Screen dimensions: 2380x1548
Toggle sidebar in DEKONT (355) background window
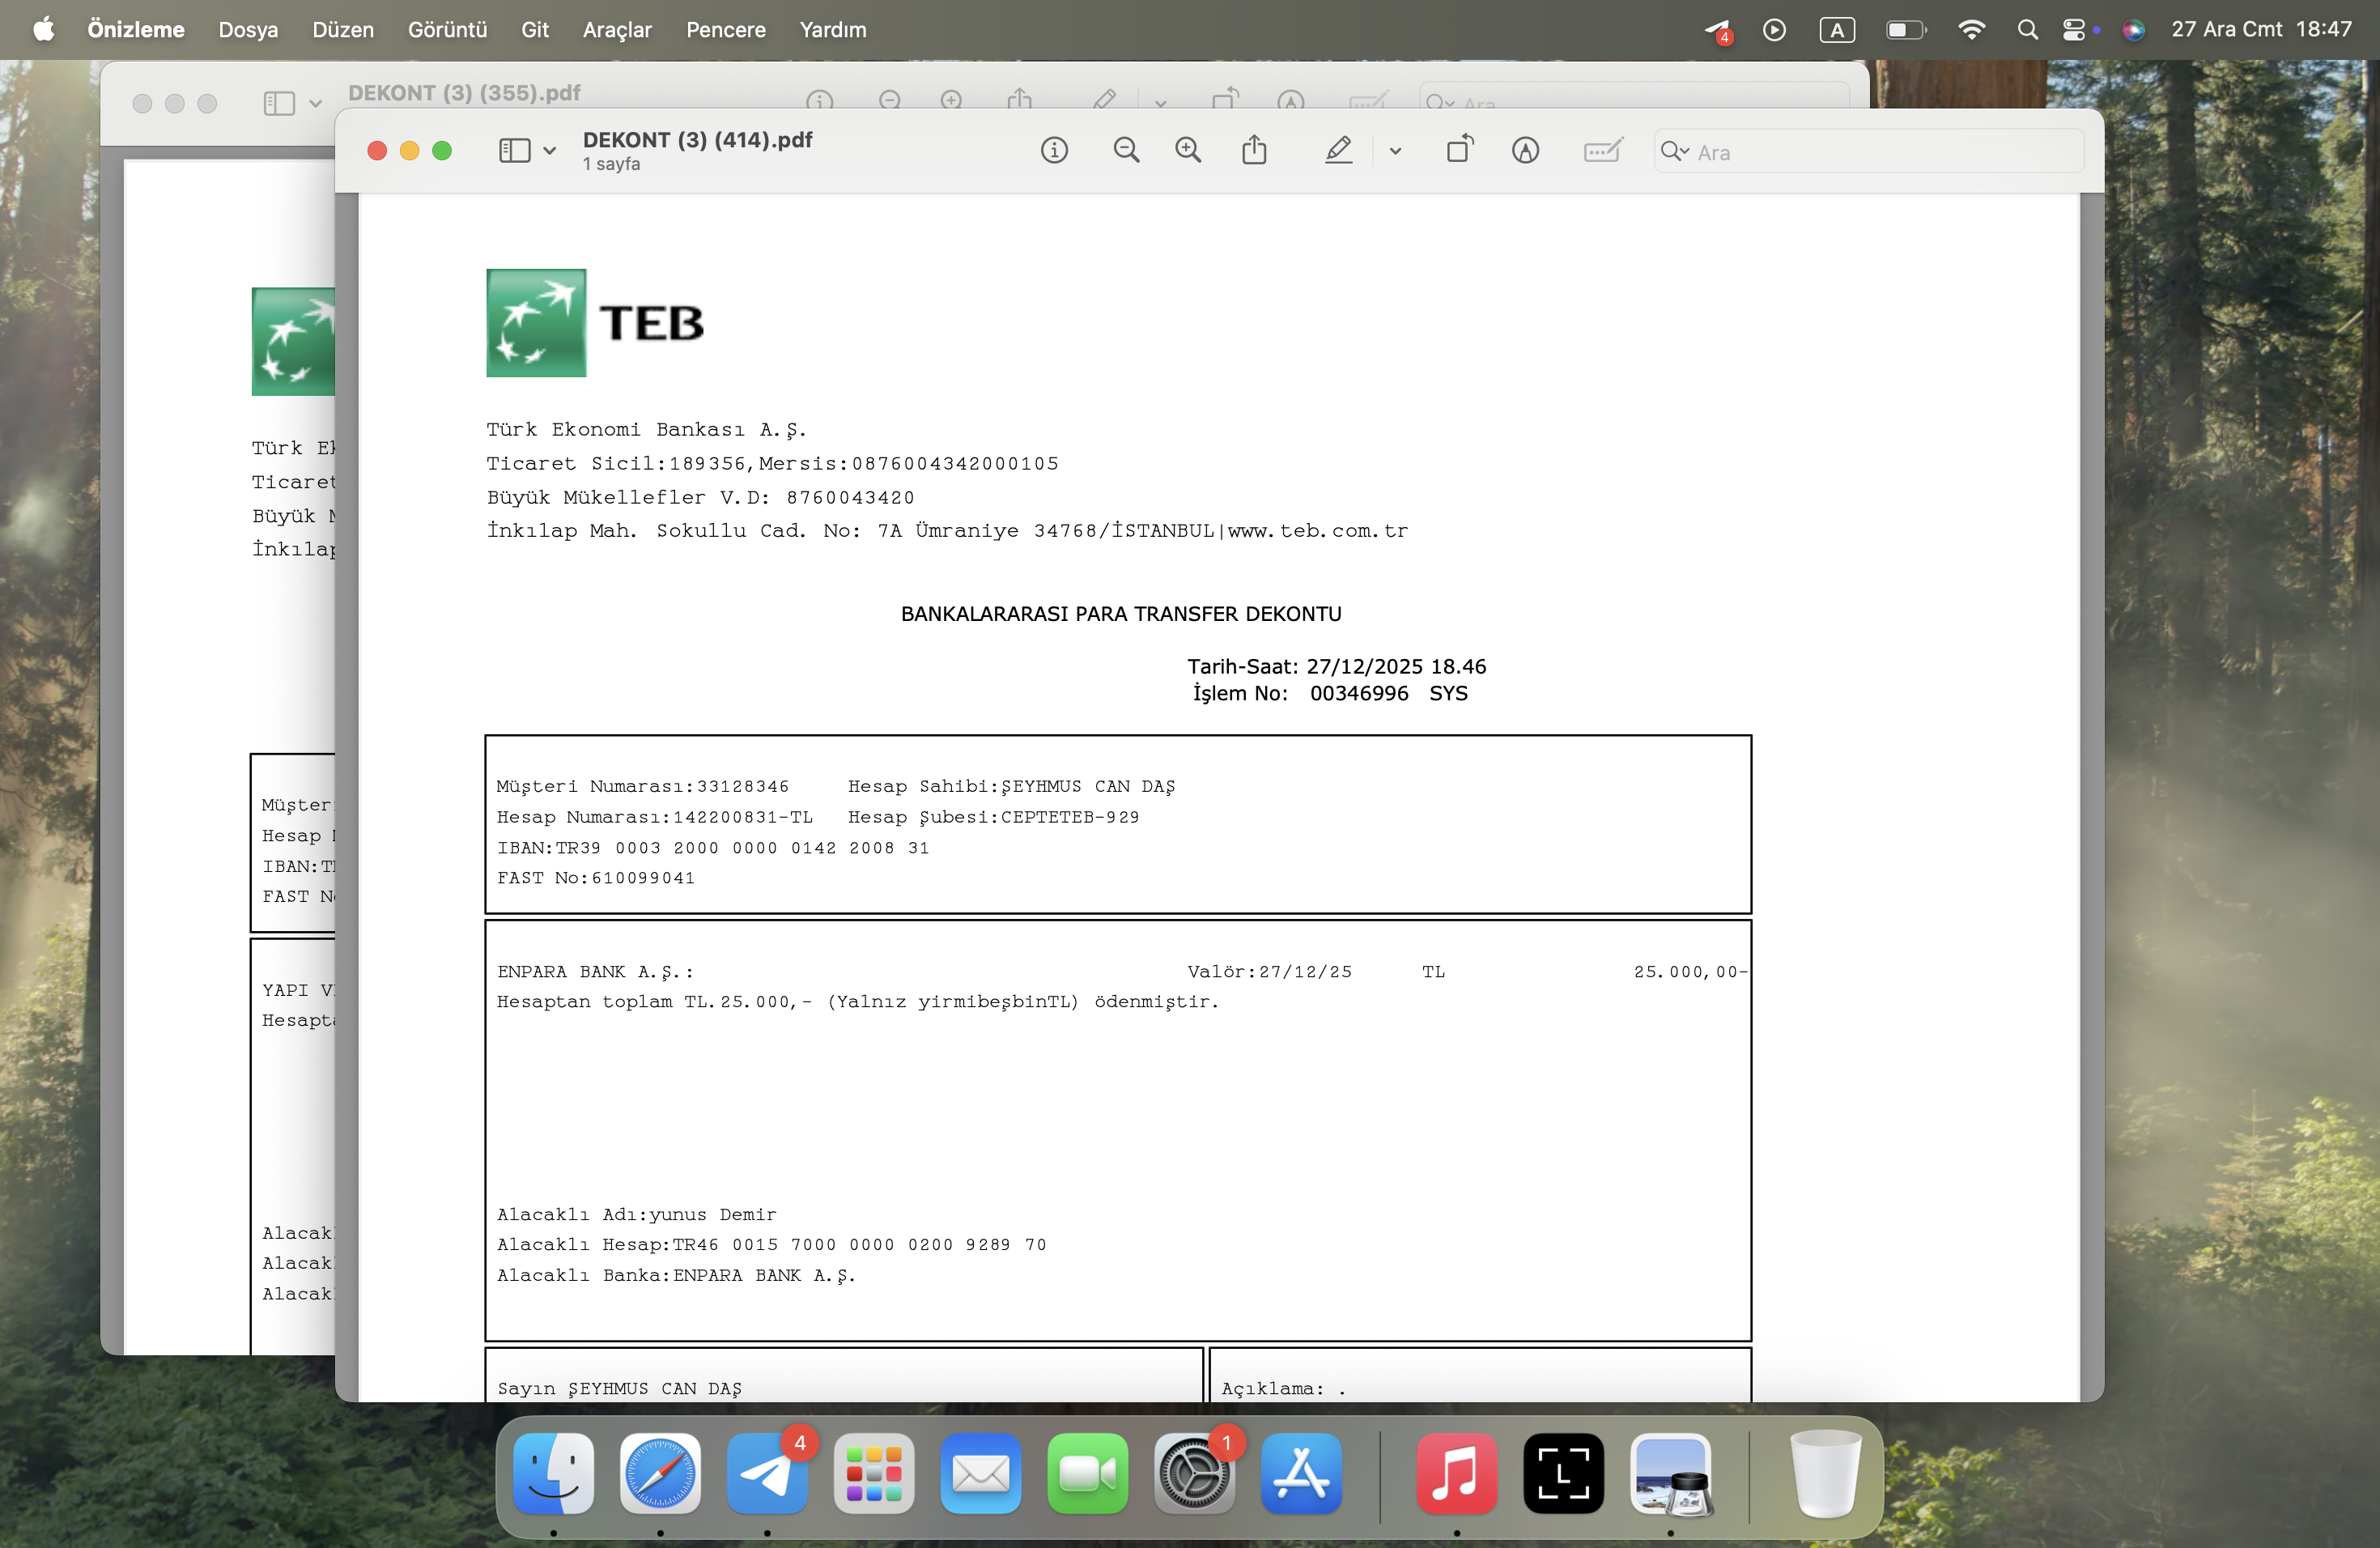[x=279, y=103]
